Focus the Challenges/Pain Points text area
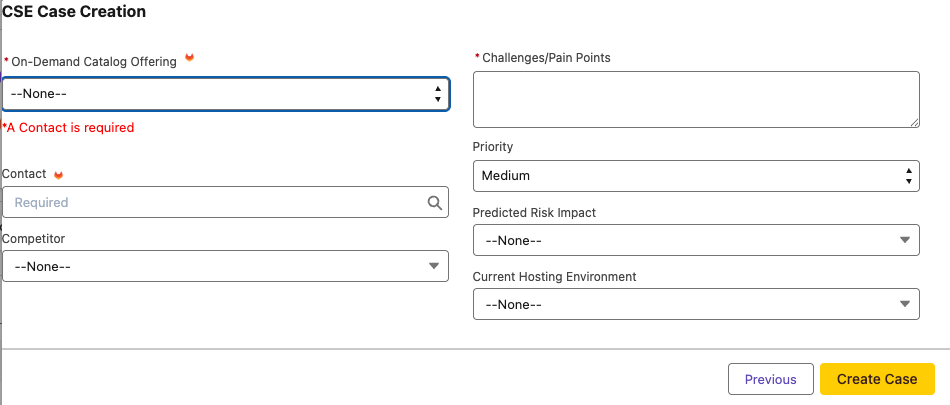The image size is (950, 405). 696,99
